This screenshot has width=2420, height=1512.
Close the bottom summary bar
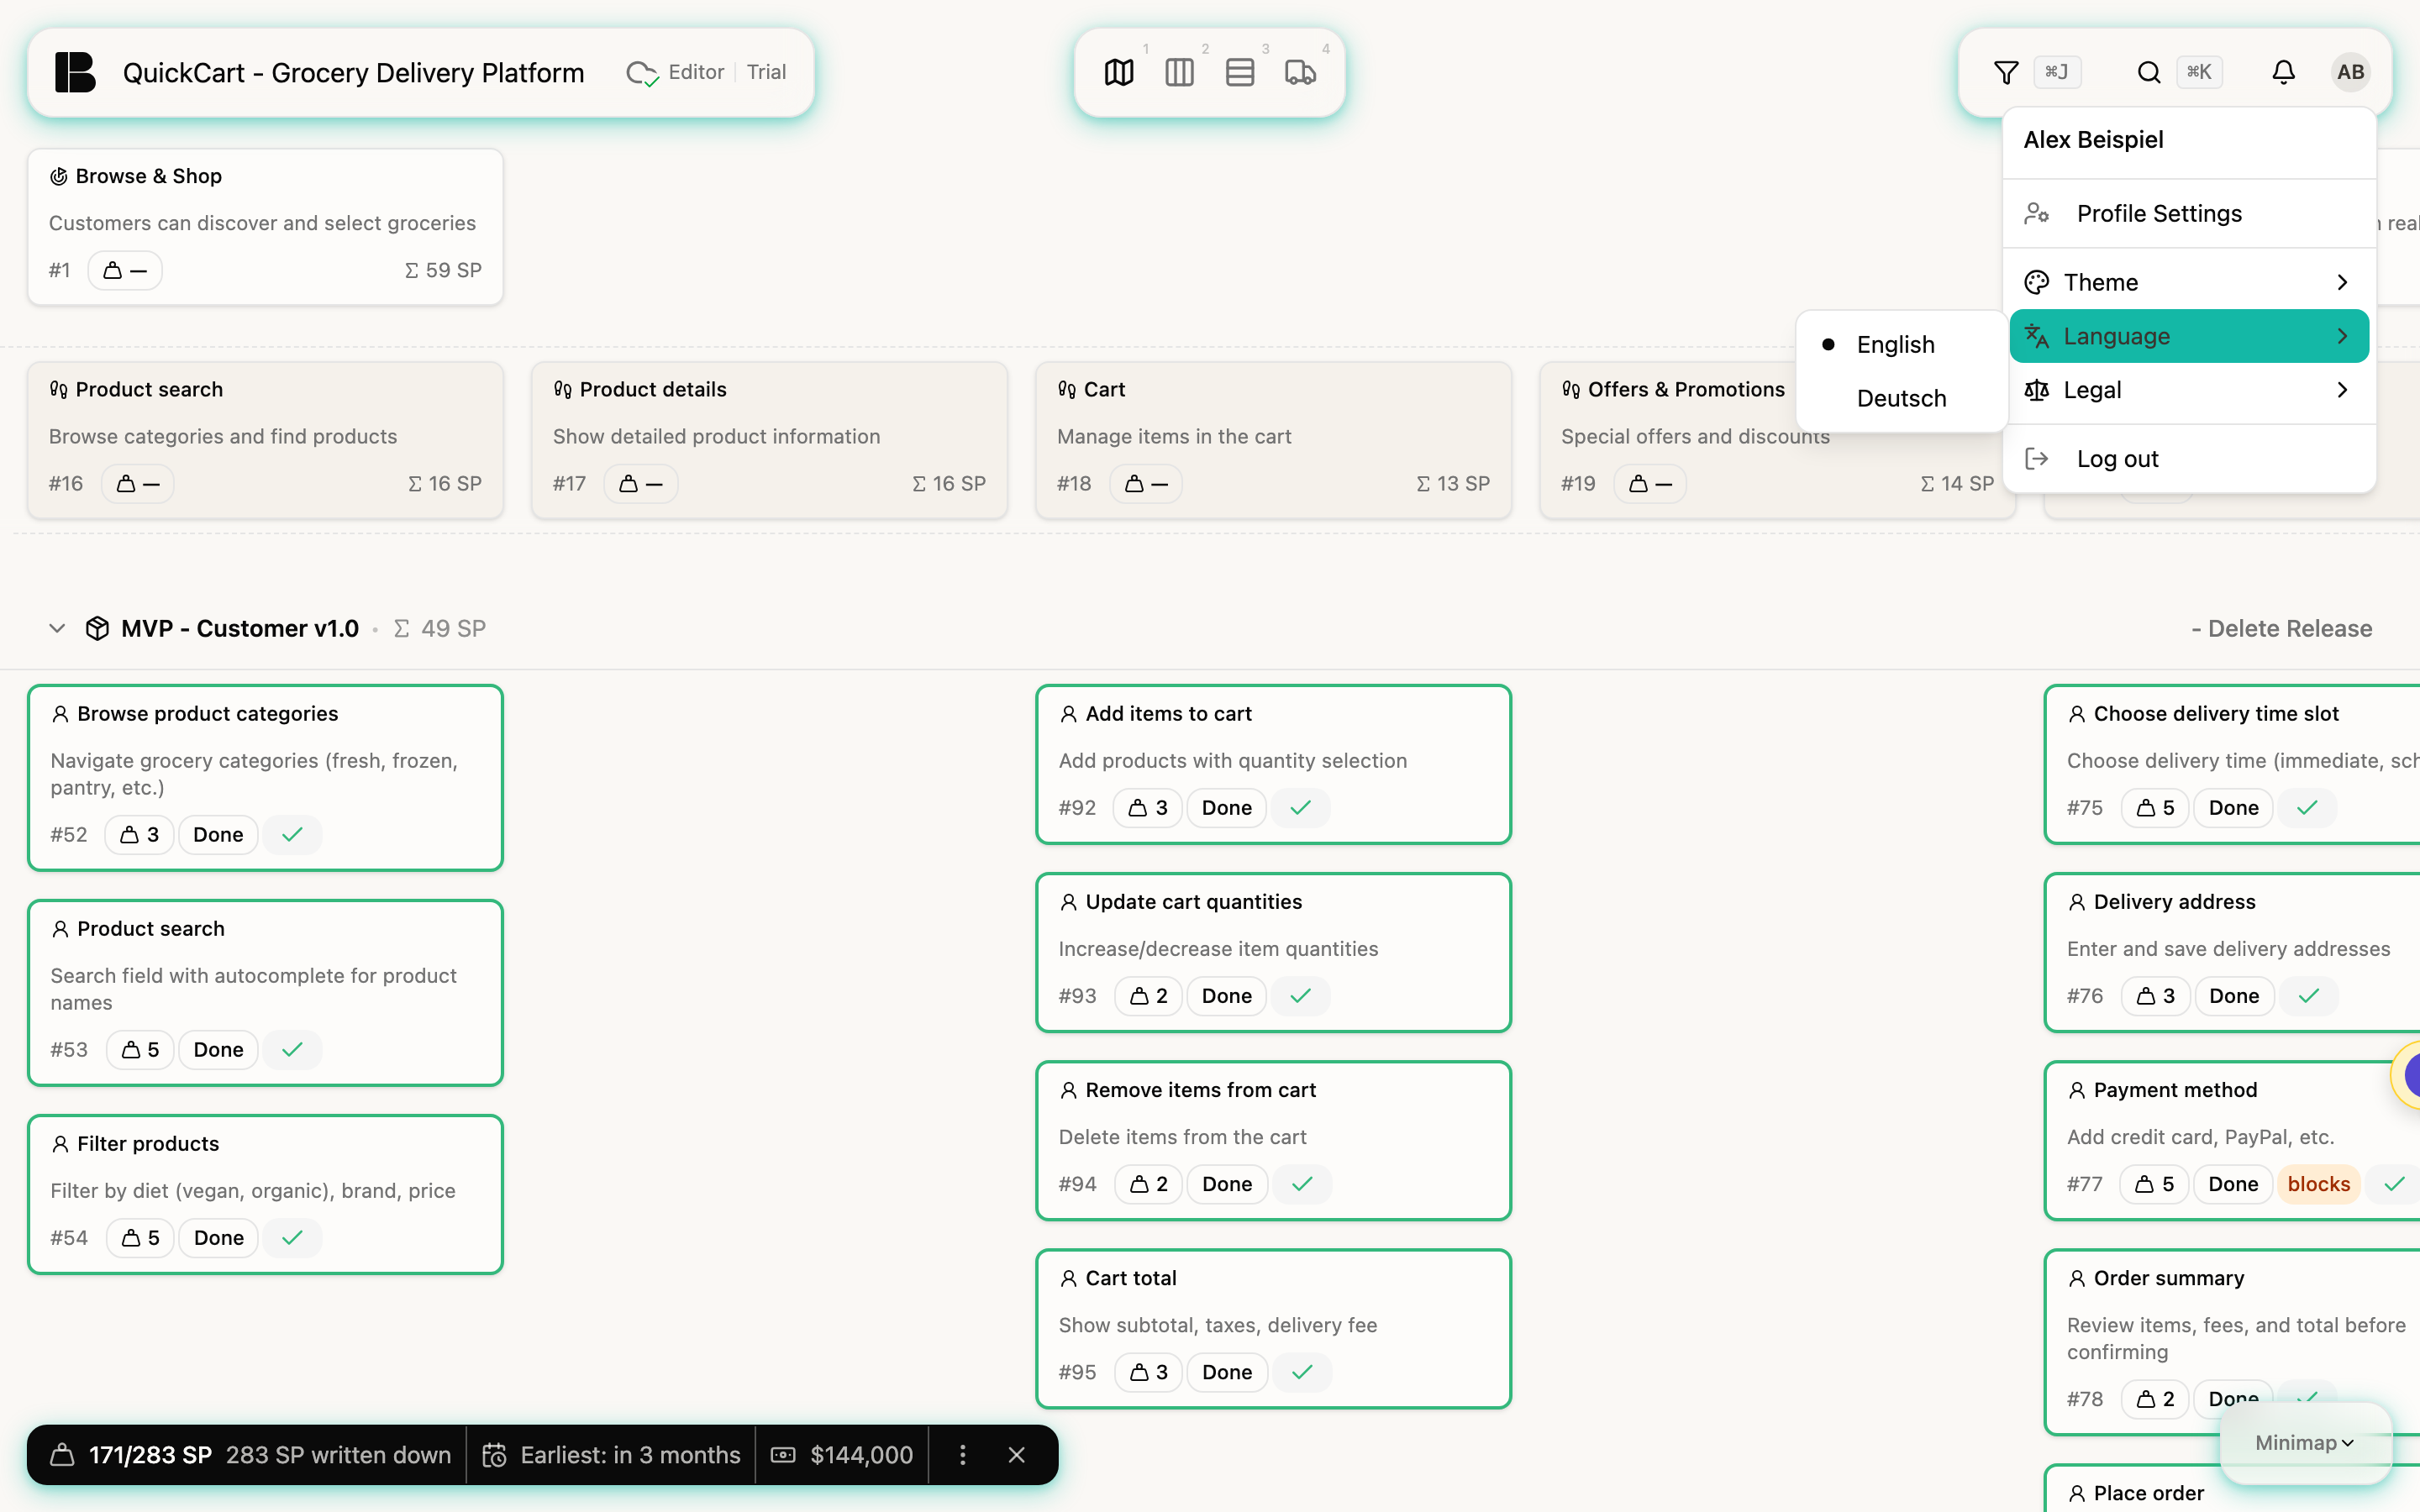tap(1016, 1455)
